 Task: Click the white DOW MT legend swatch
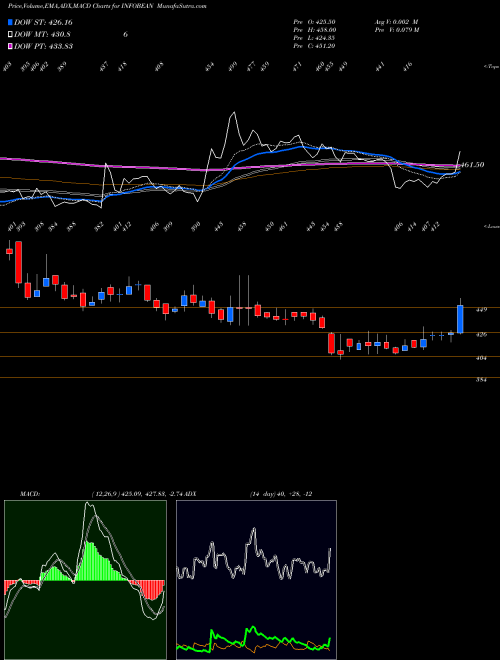click(10, 34)
